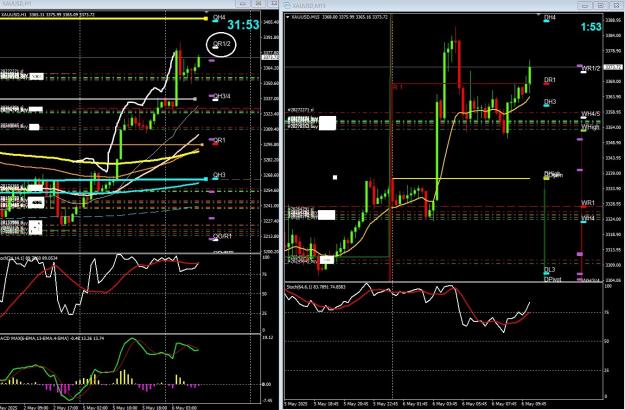The image size is (625, 410).
Task: Click the #38272271 sl order line label in M15
Action: tap(301, 109)
